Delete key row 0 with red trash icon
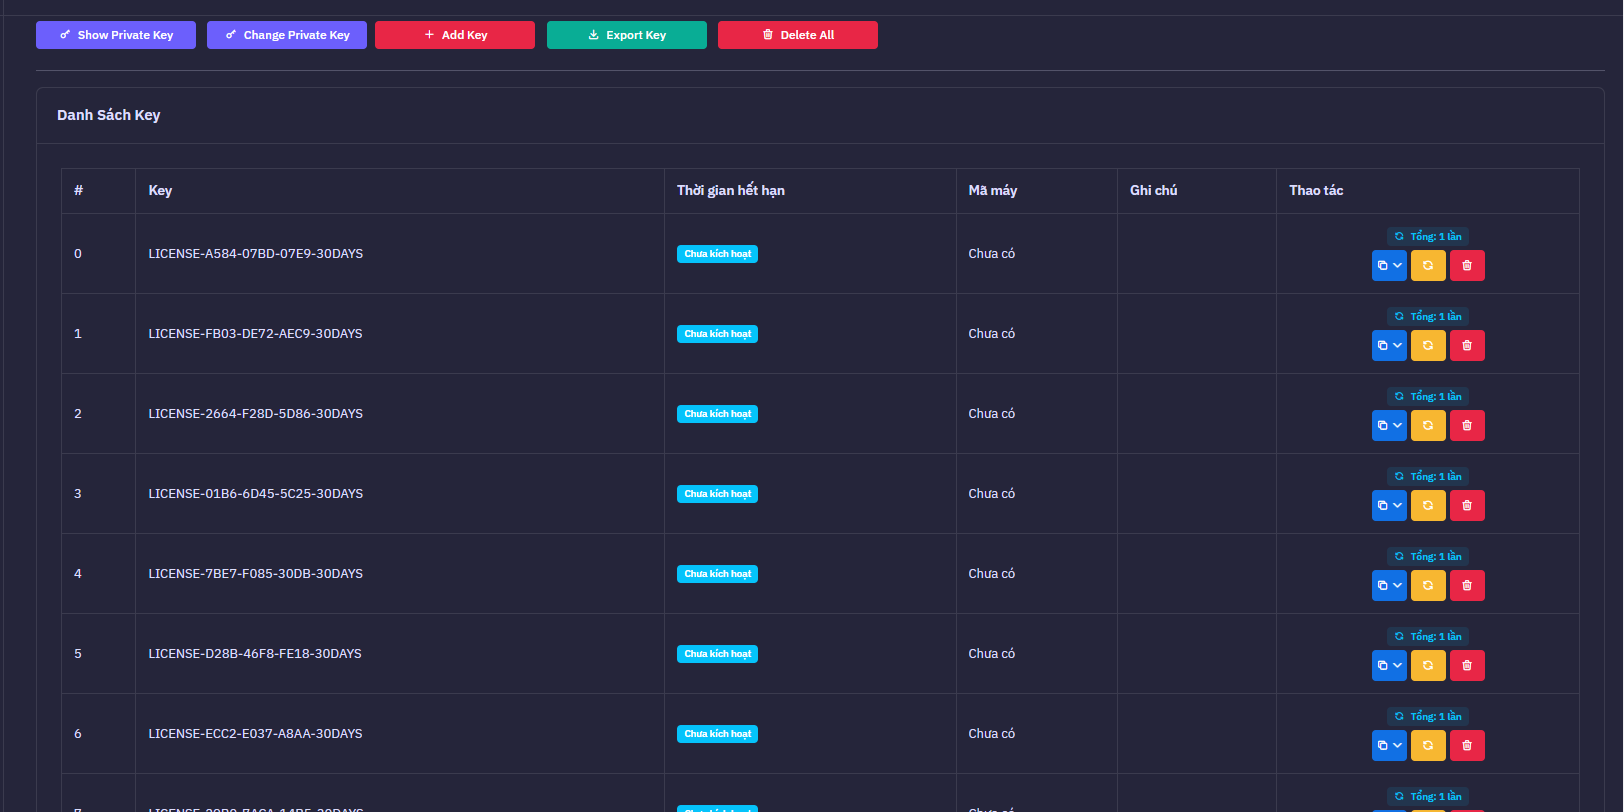The width and height of the screenshot is (1624, 812). tap(1467, 265)
